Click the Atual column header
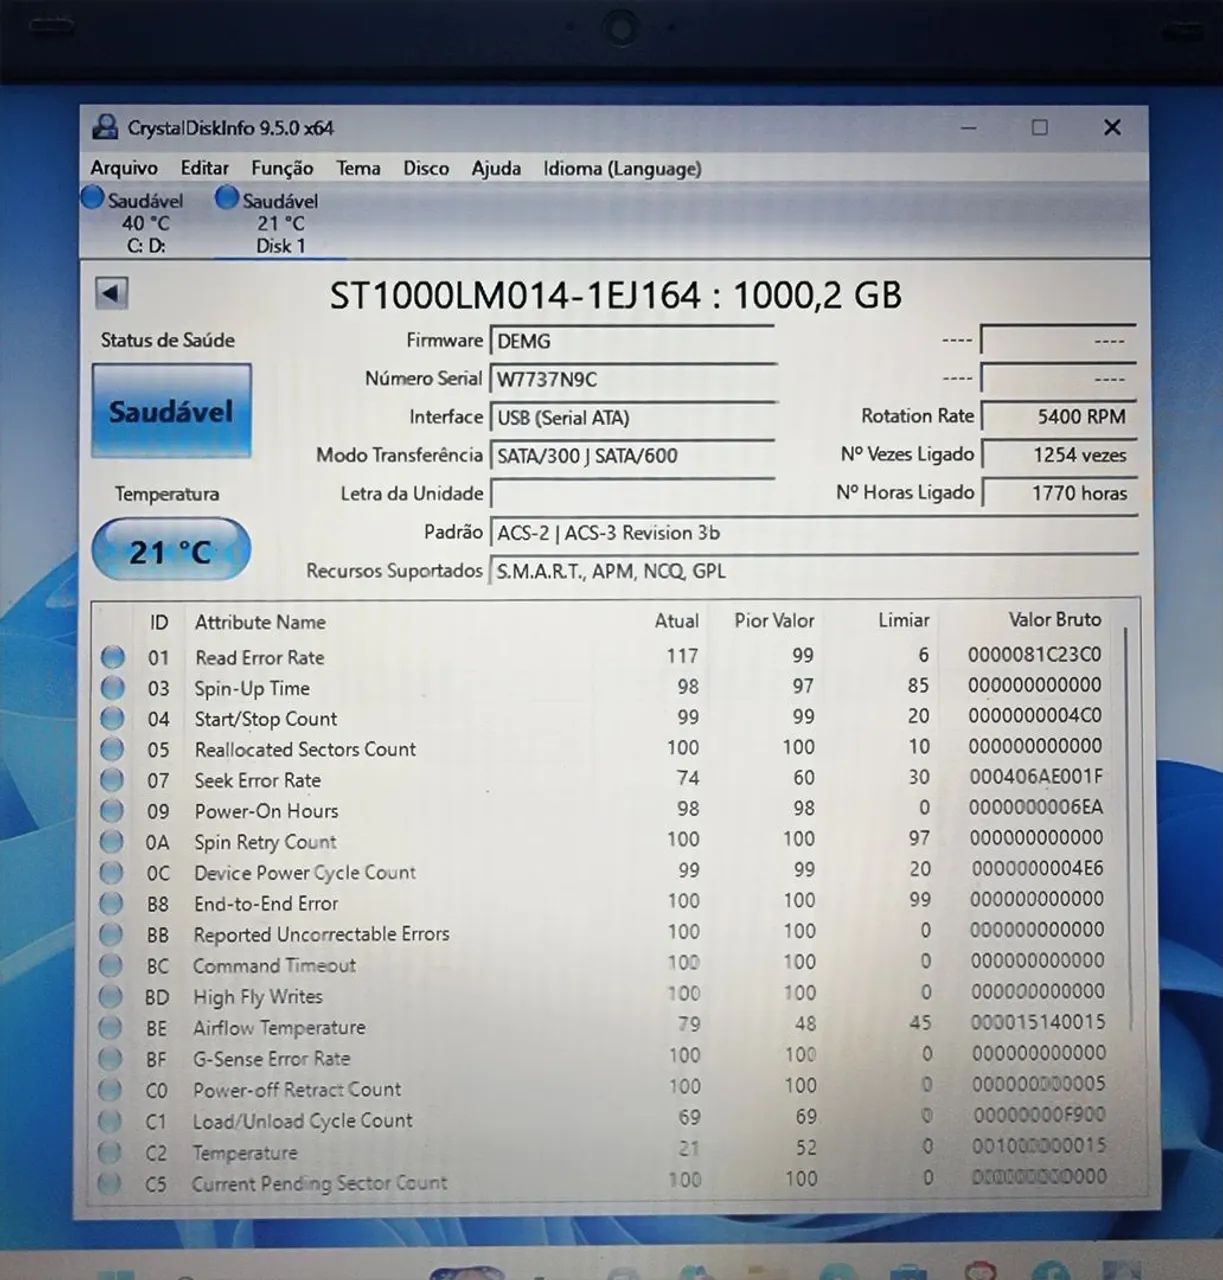1223x1280 pixels. pyautogui.click(x=677, y=621)
